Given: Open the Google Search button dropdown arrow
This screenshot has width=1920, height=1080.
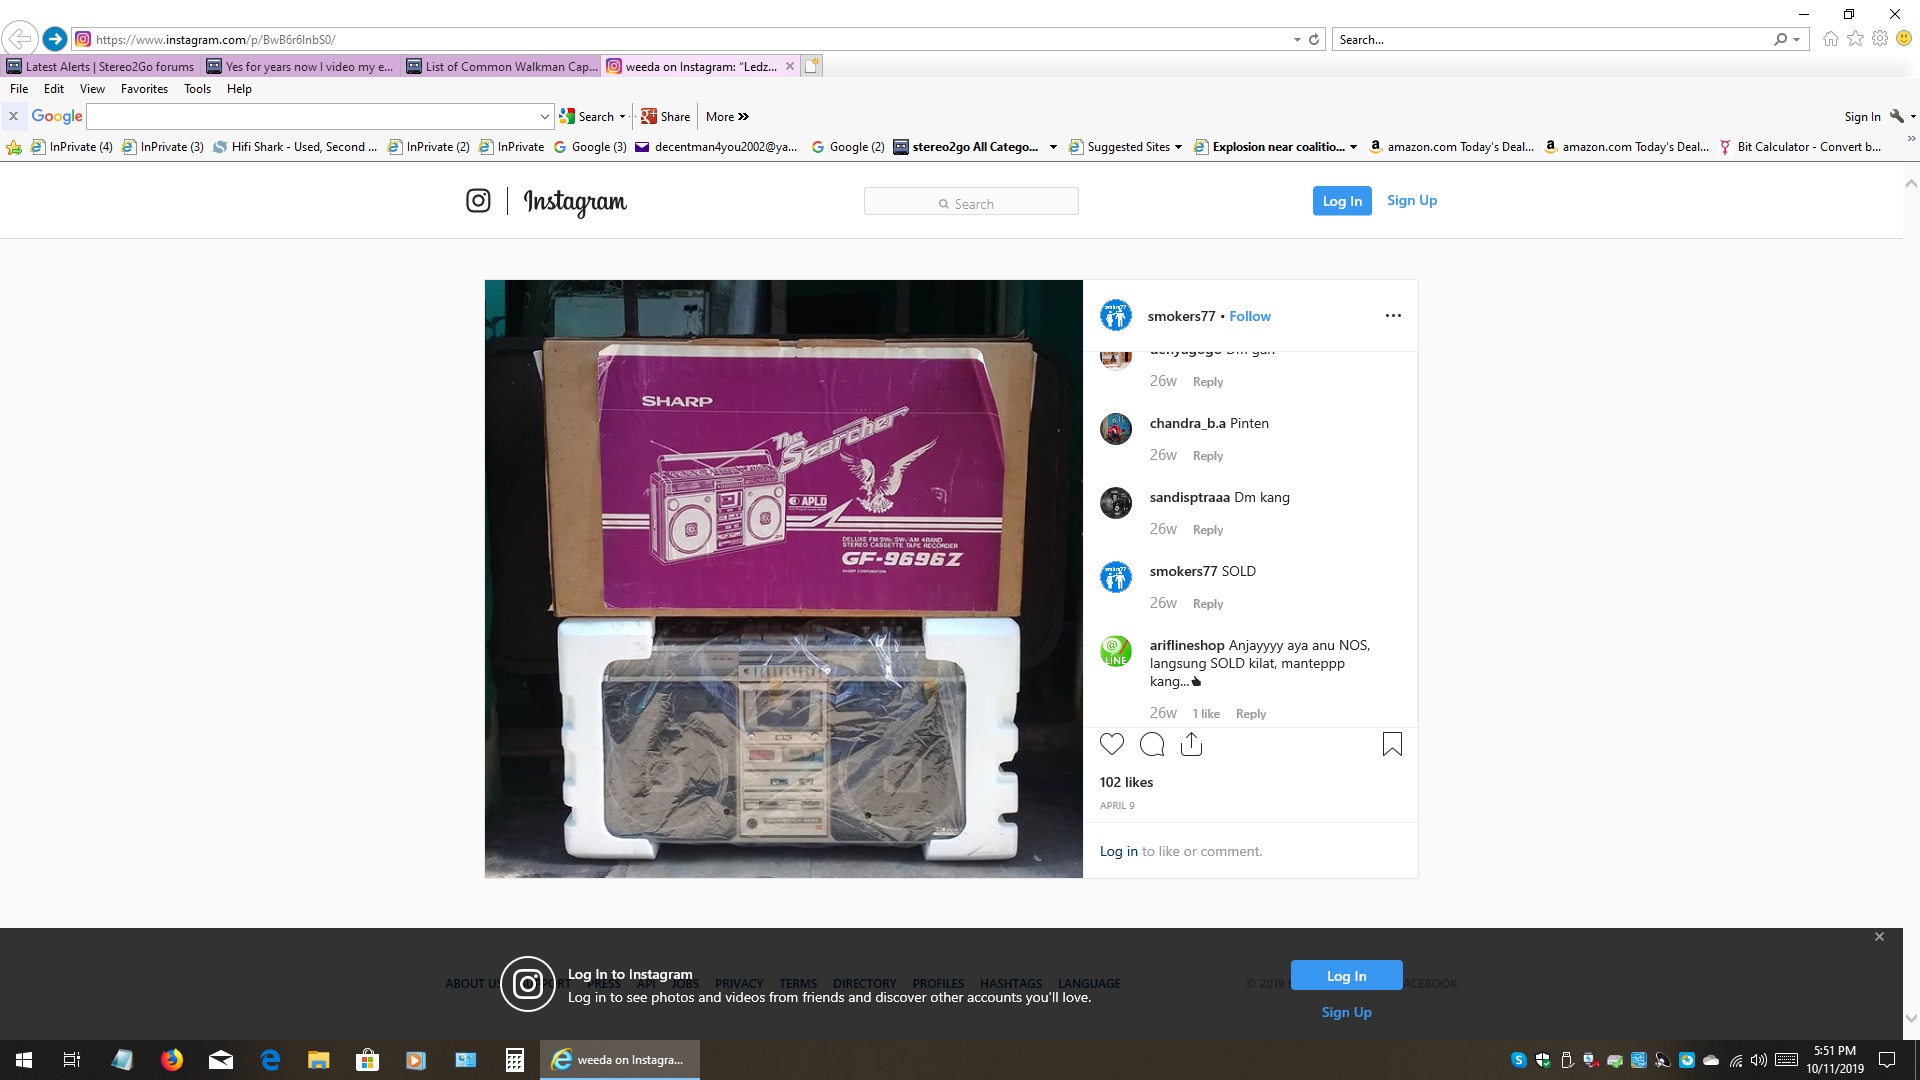Looking at the screenshot, I should pyautogui.click(x=622, y=117).
